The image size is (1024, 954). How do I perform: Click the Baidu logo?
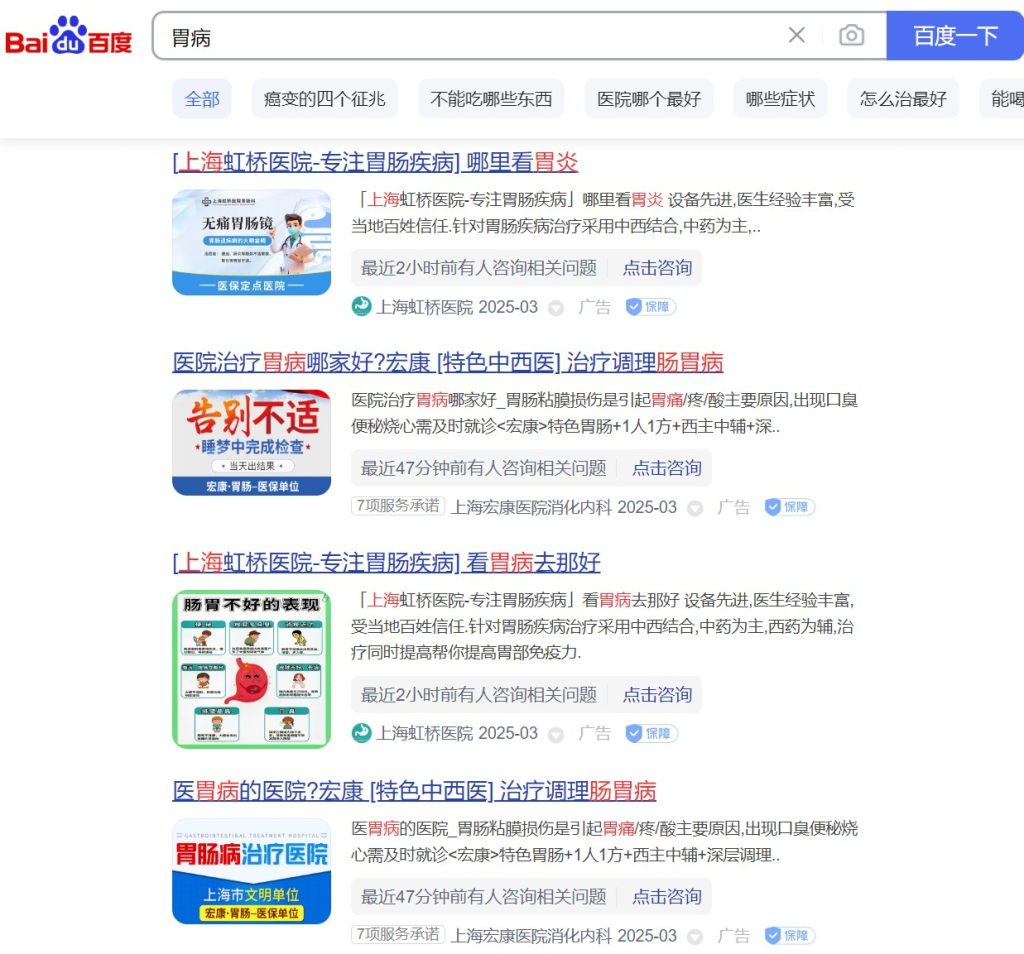(x=69, y=35)
